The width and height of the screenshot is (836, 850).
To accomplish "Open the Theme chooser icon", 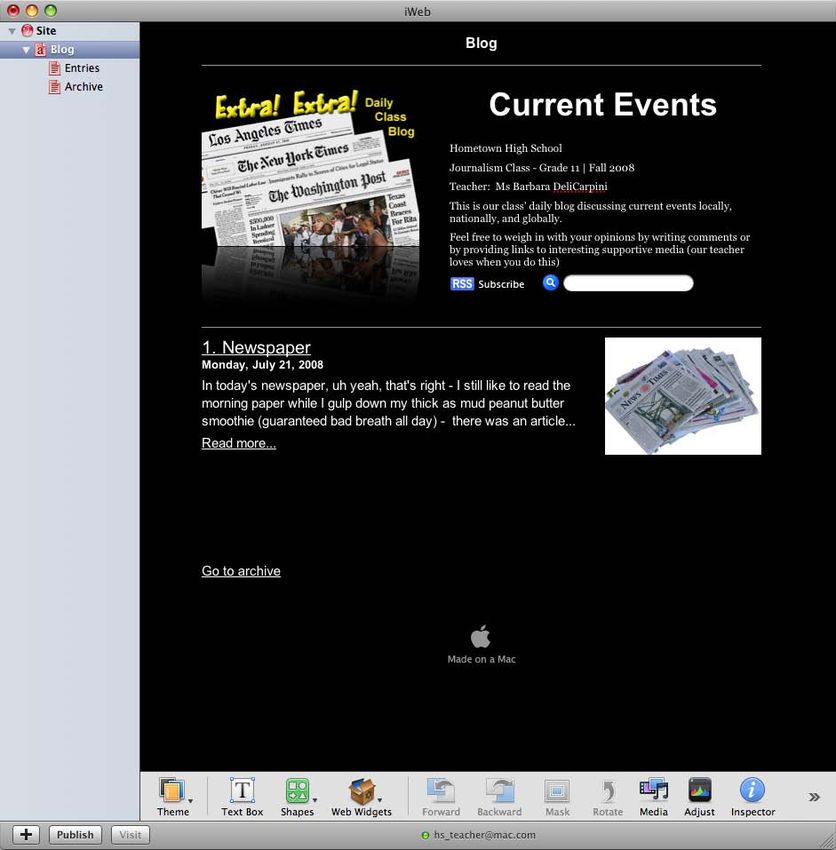I will tap(171, 790).
